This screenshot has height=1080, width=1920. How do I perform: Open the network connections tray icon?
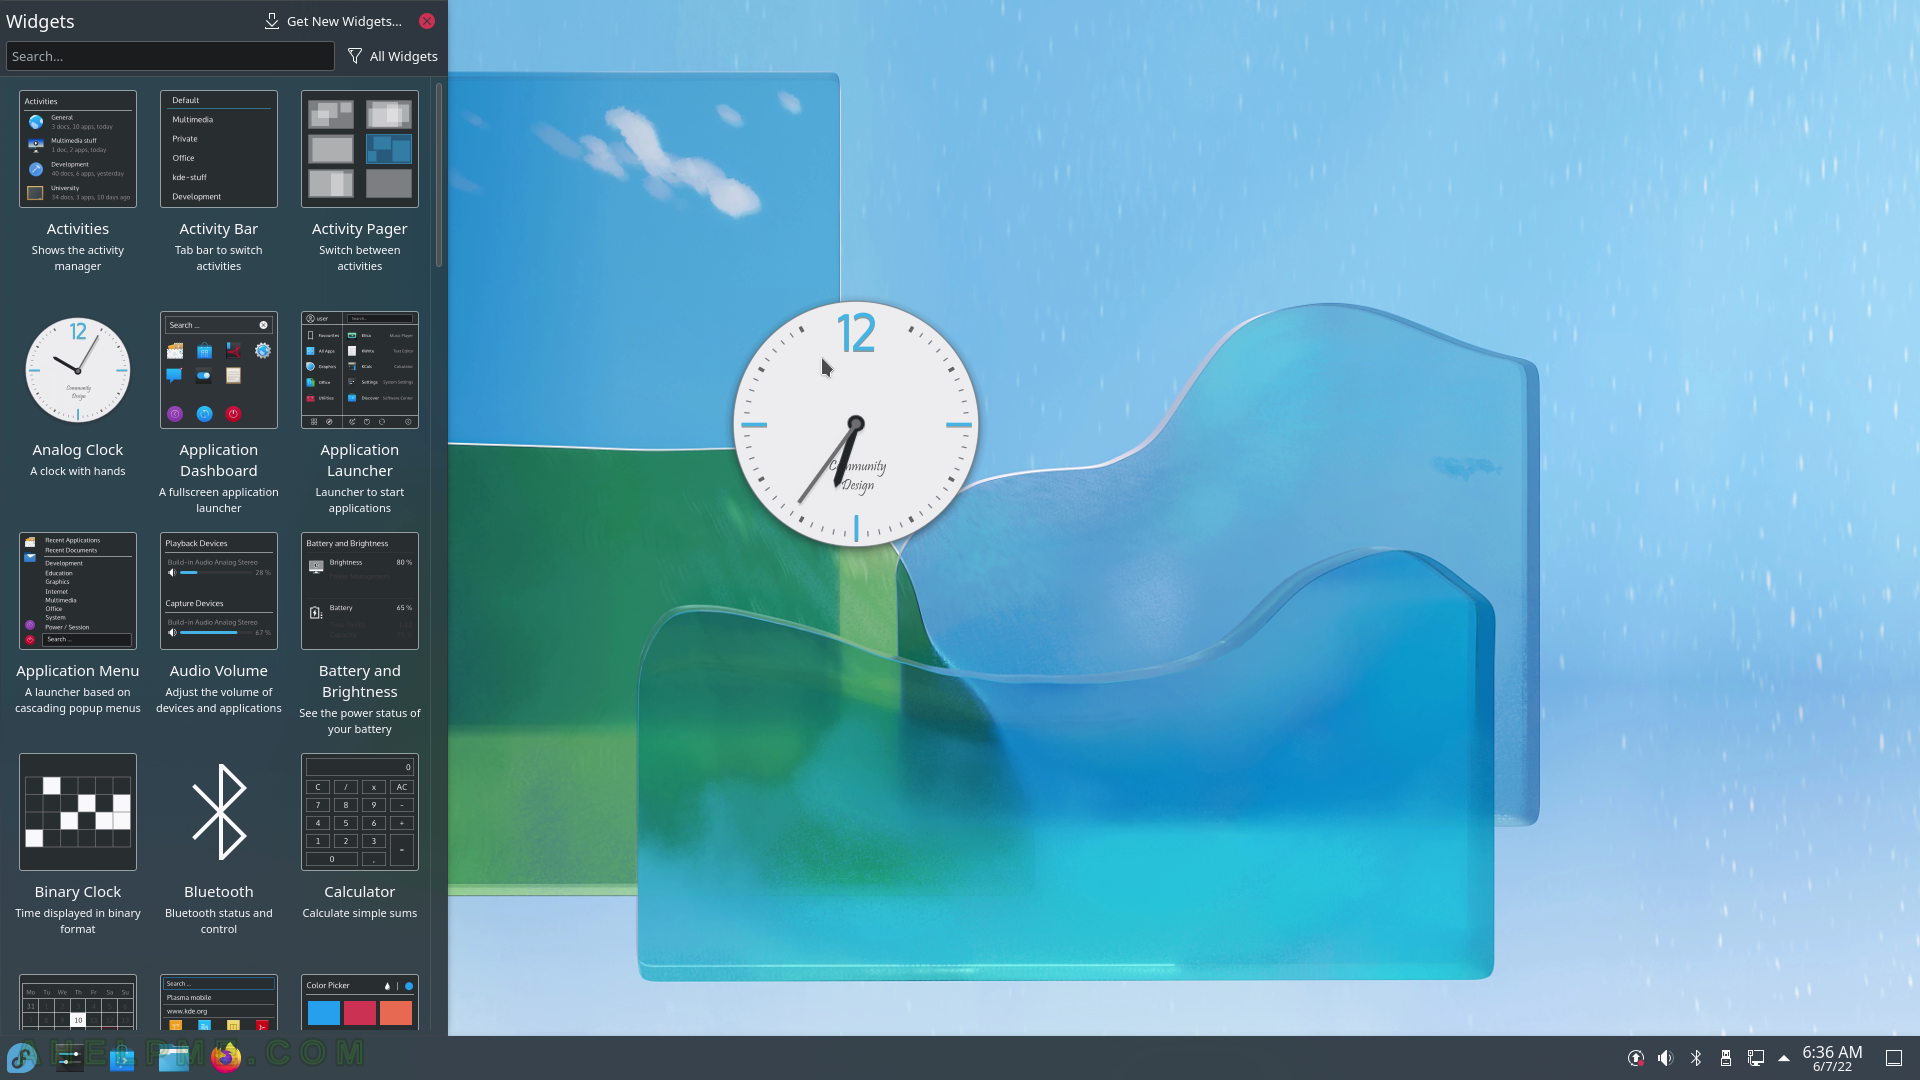coord(1756,1058)
